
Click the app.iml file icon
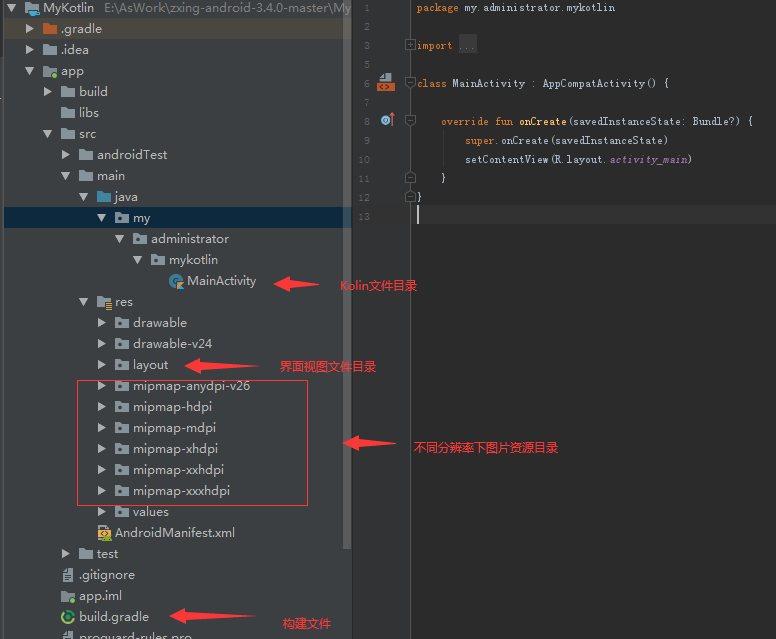(x=68, y=596)
